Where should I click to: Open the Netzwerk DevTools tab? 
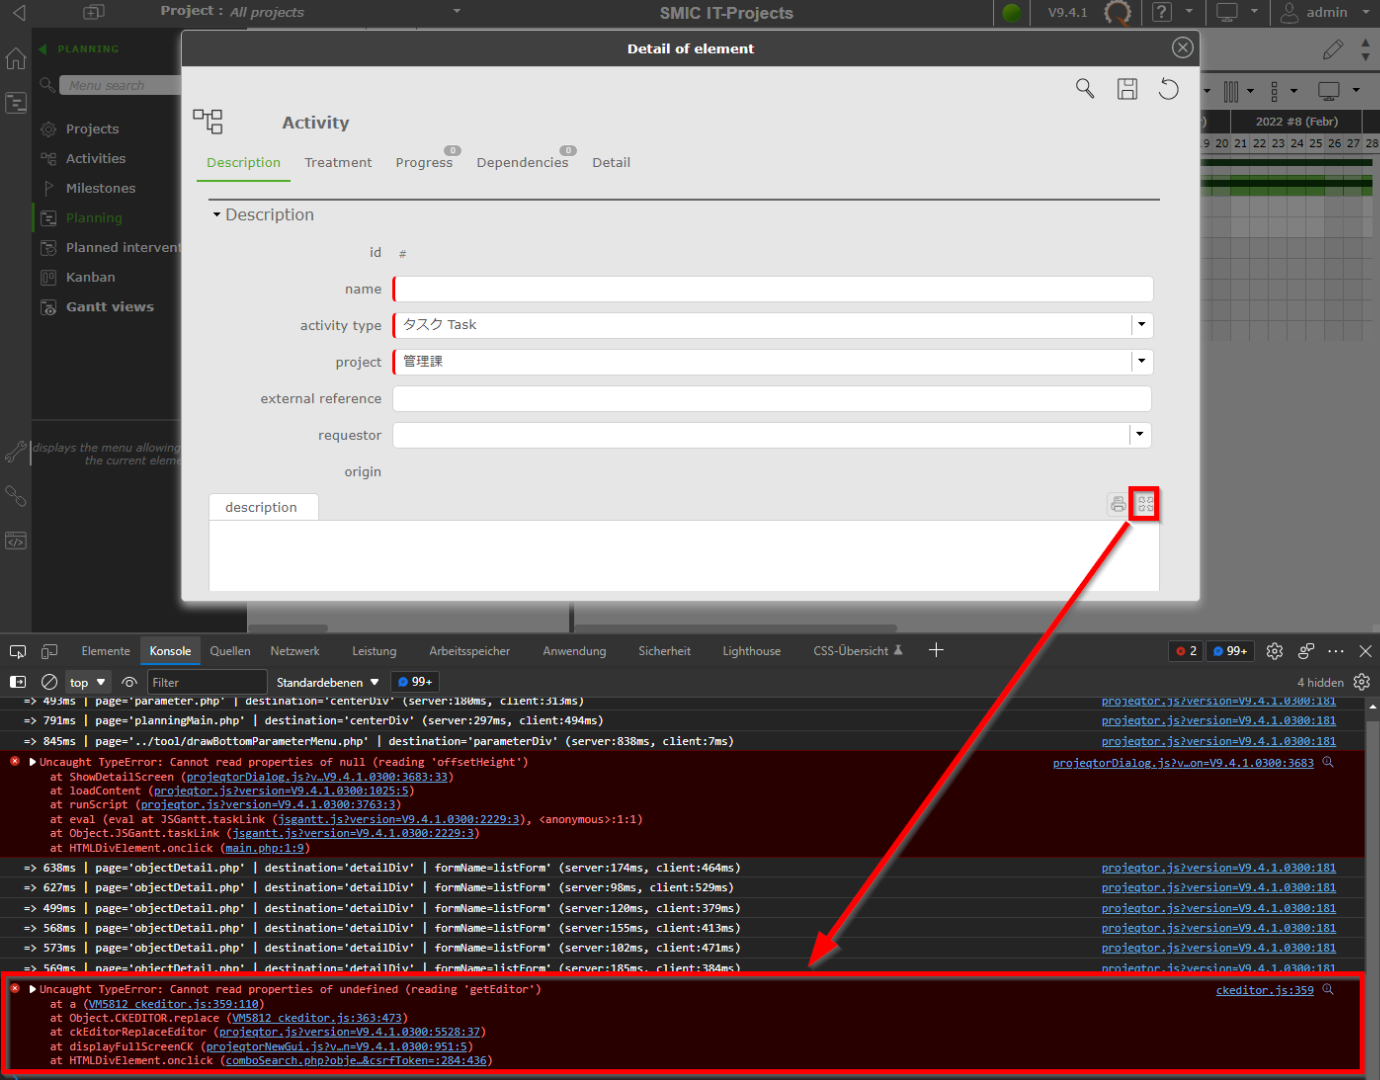(295, 651)
